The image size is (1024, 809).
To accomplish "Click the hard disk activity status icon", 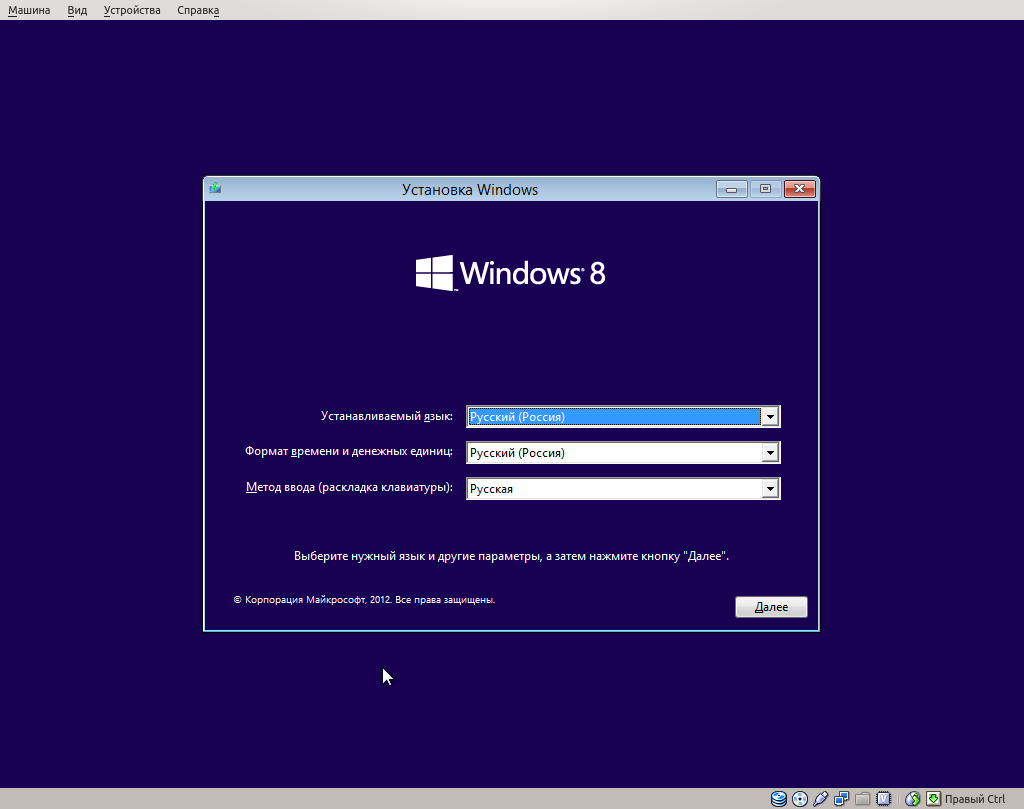I will (x=778, y=798).
